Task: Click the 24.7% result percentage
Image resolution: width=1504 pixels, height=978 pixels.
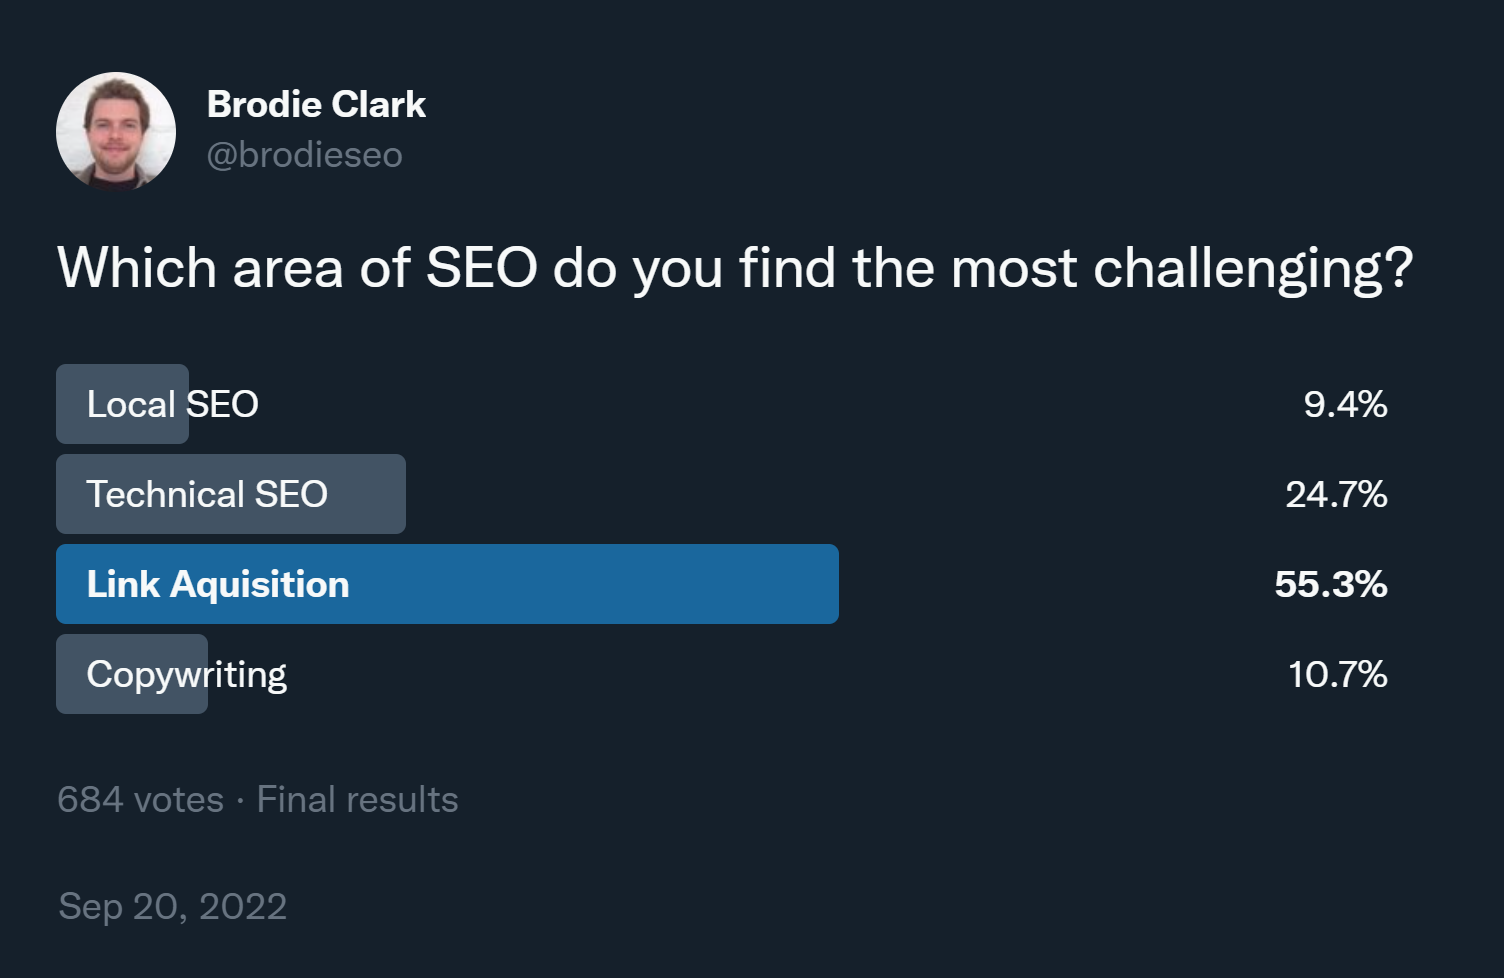Action: 1336,494
